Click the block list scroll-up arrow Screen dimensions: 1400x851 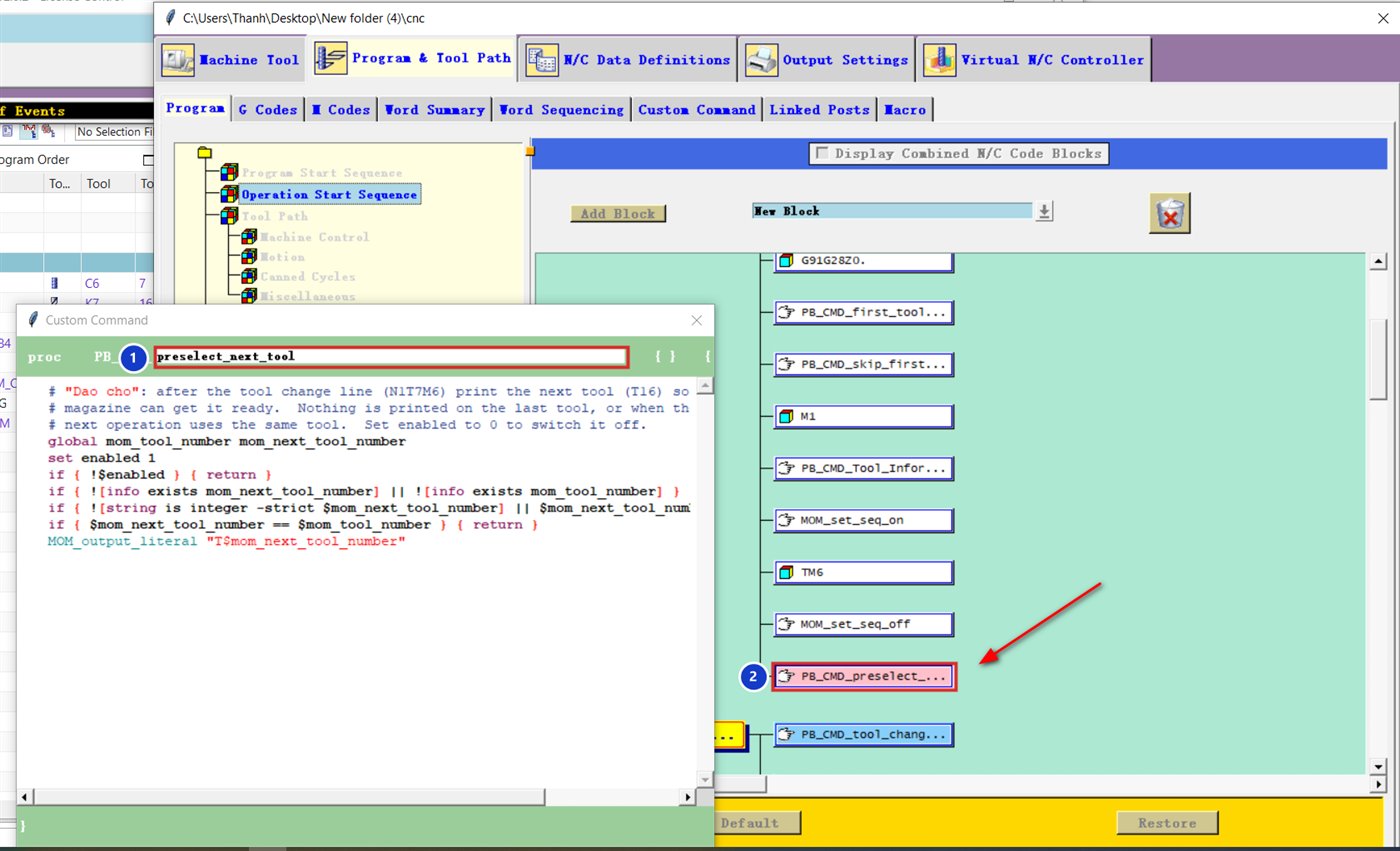(x=1378, y=262)
